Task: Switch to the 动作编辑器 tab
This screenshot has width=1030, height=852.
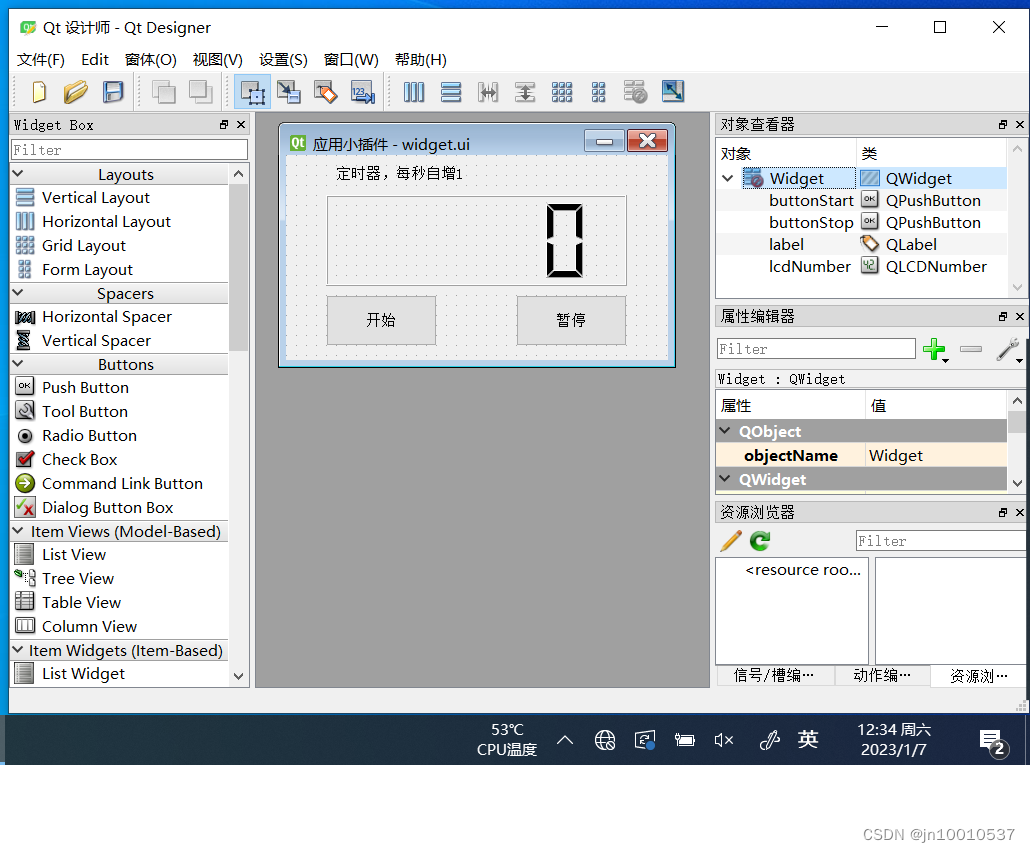Action: (x=882, y=675)
